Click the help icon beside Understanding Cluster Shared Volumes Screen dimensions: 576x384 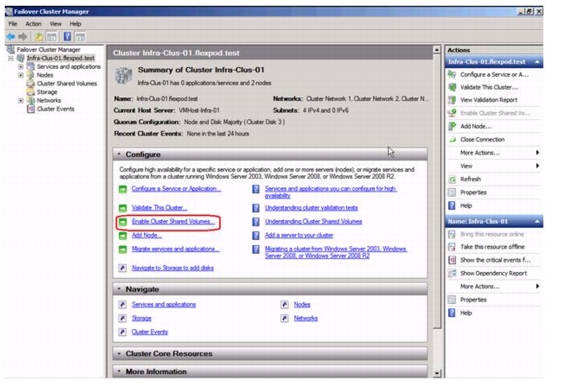(256, 222)
